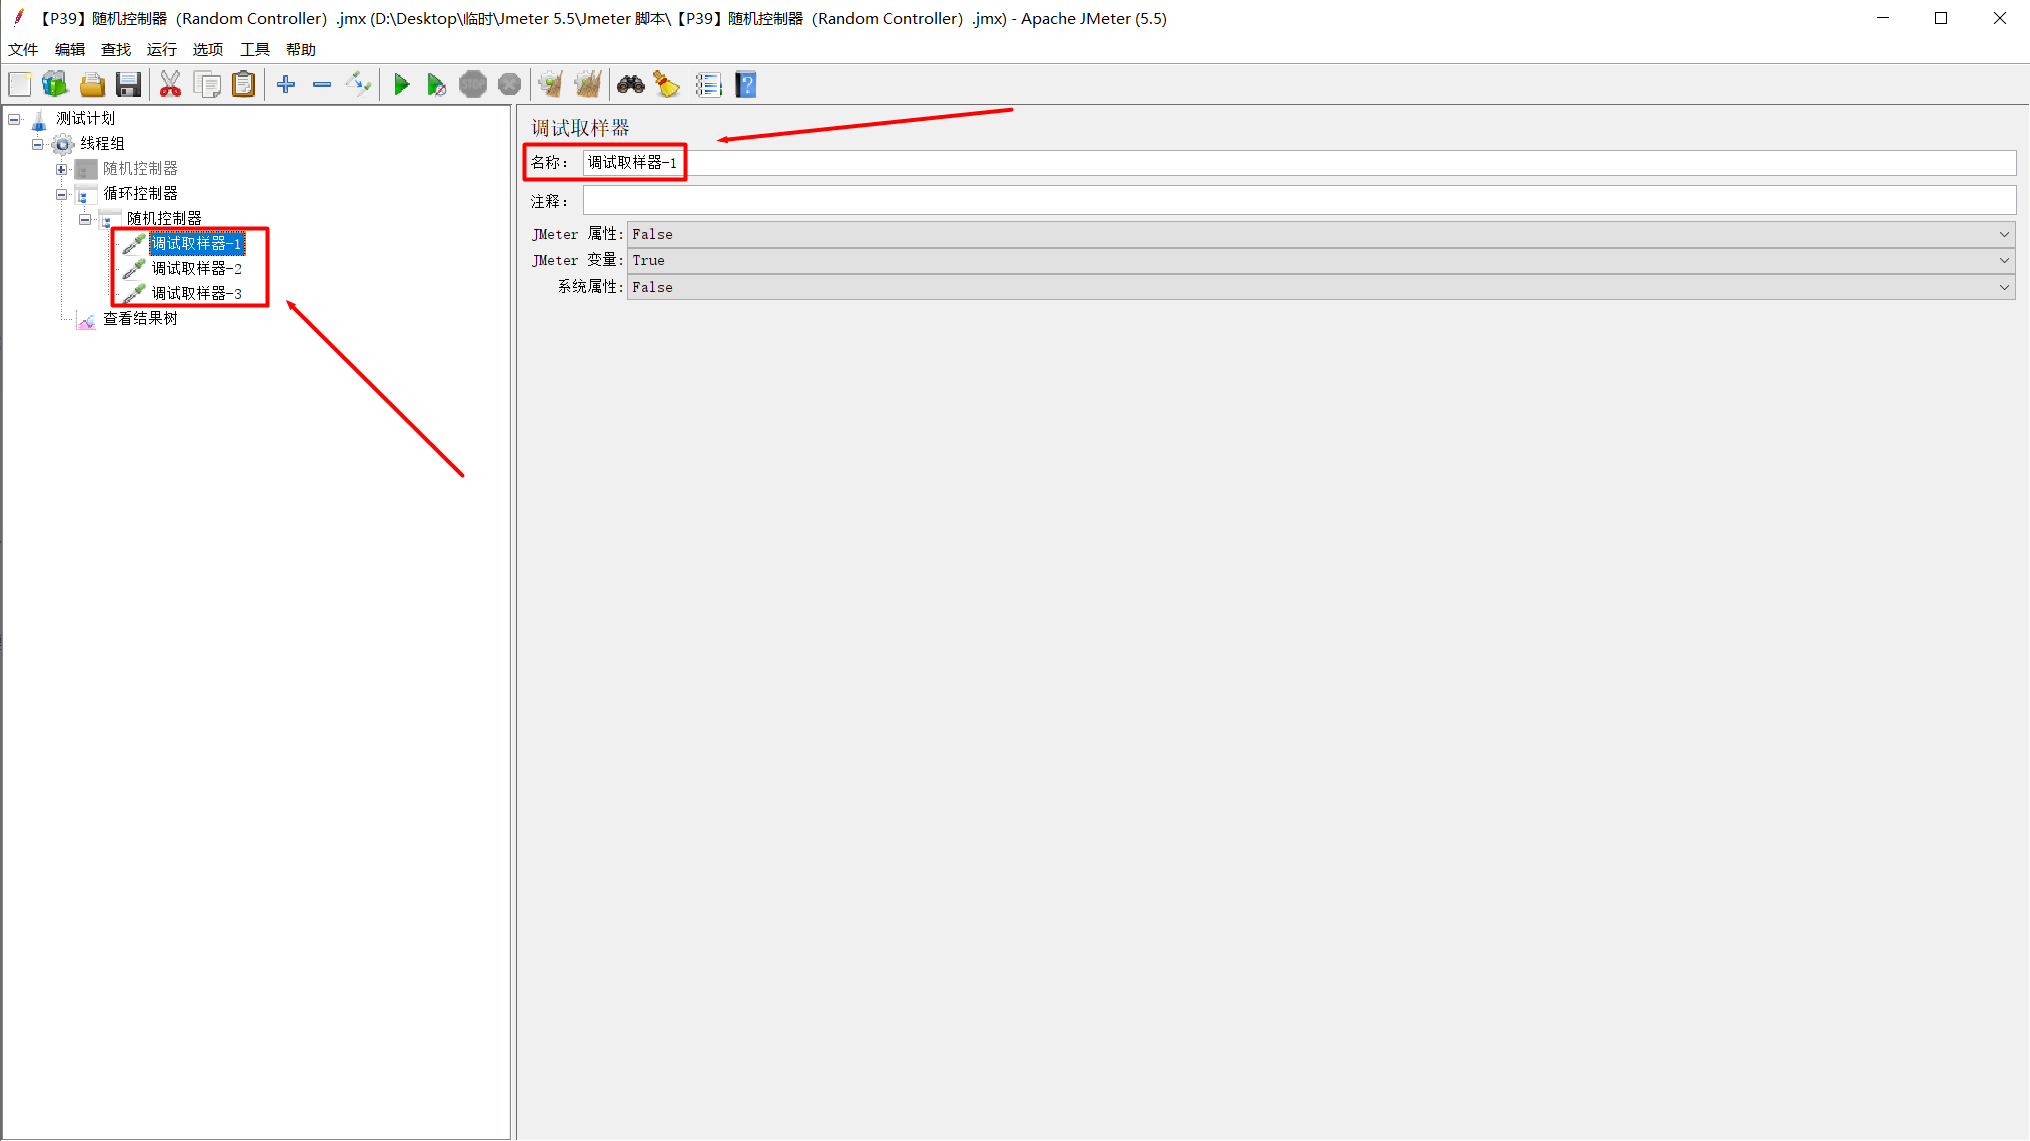Open the JMeter 属性 dropdown

point(1320,234)
